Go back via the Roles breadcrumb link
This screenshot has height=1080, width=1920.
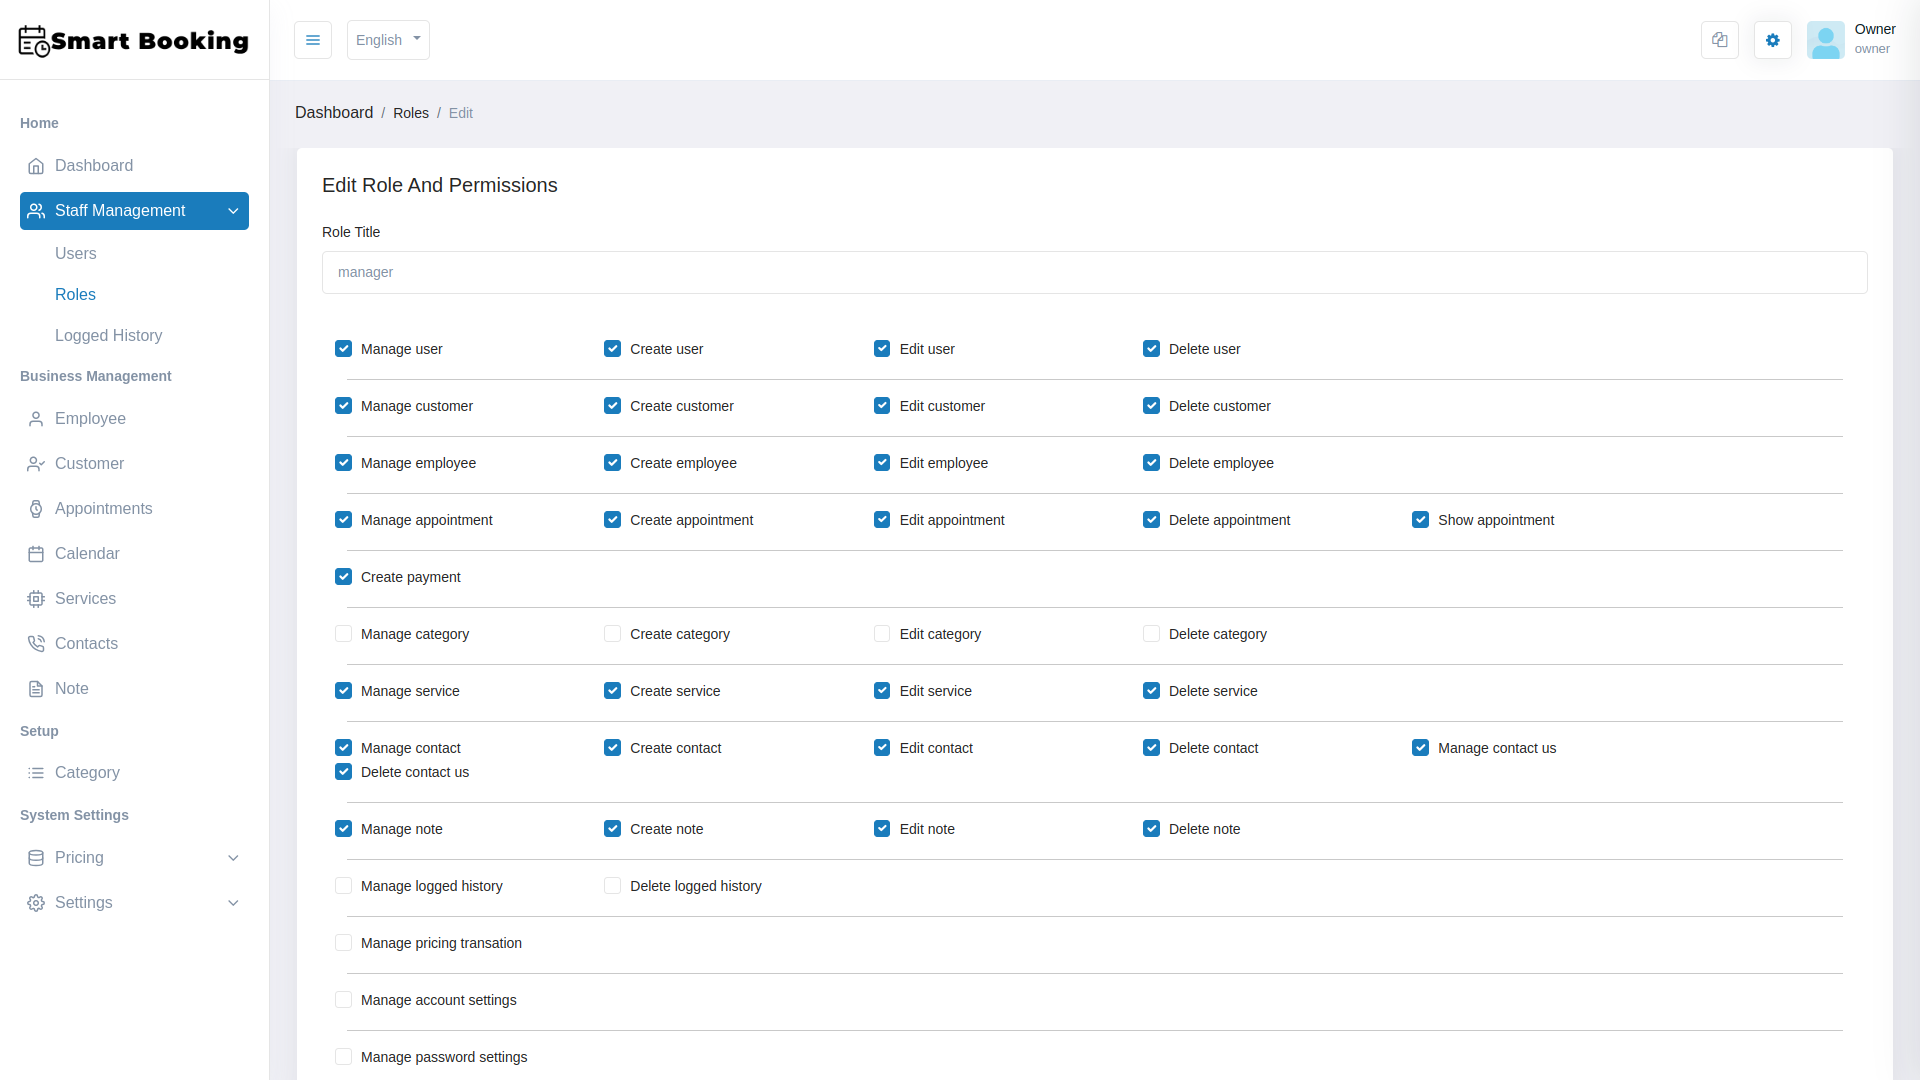click(x=411, y=113)
